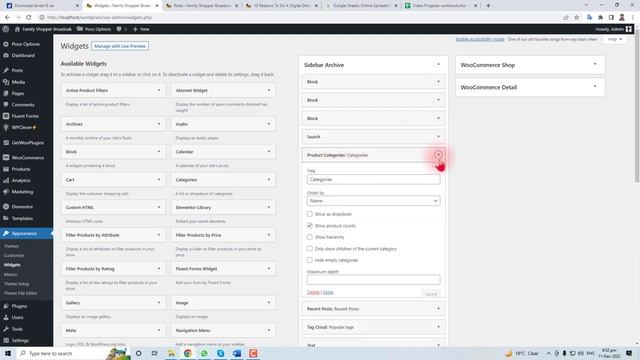Click the Windows taskbar search box
Screen dimensions: 640x360
tap(65, 353)
